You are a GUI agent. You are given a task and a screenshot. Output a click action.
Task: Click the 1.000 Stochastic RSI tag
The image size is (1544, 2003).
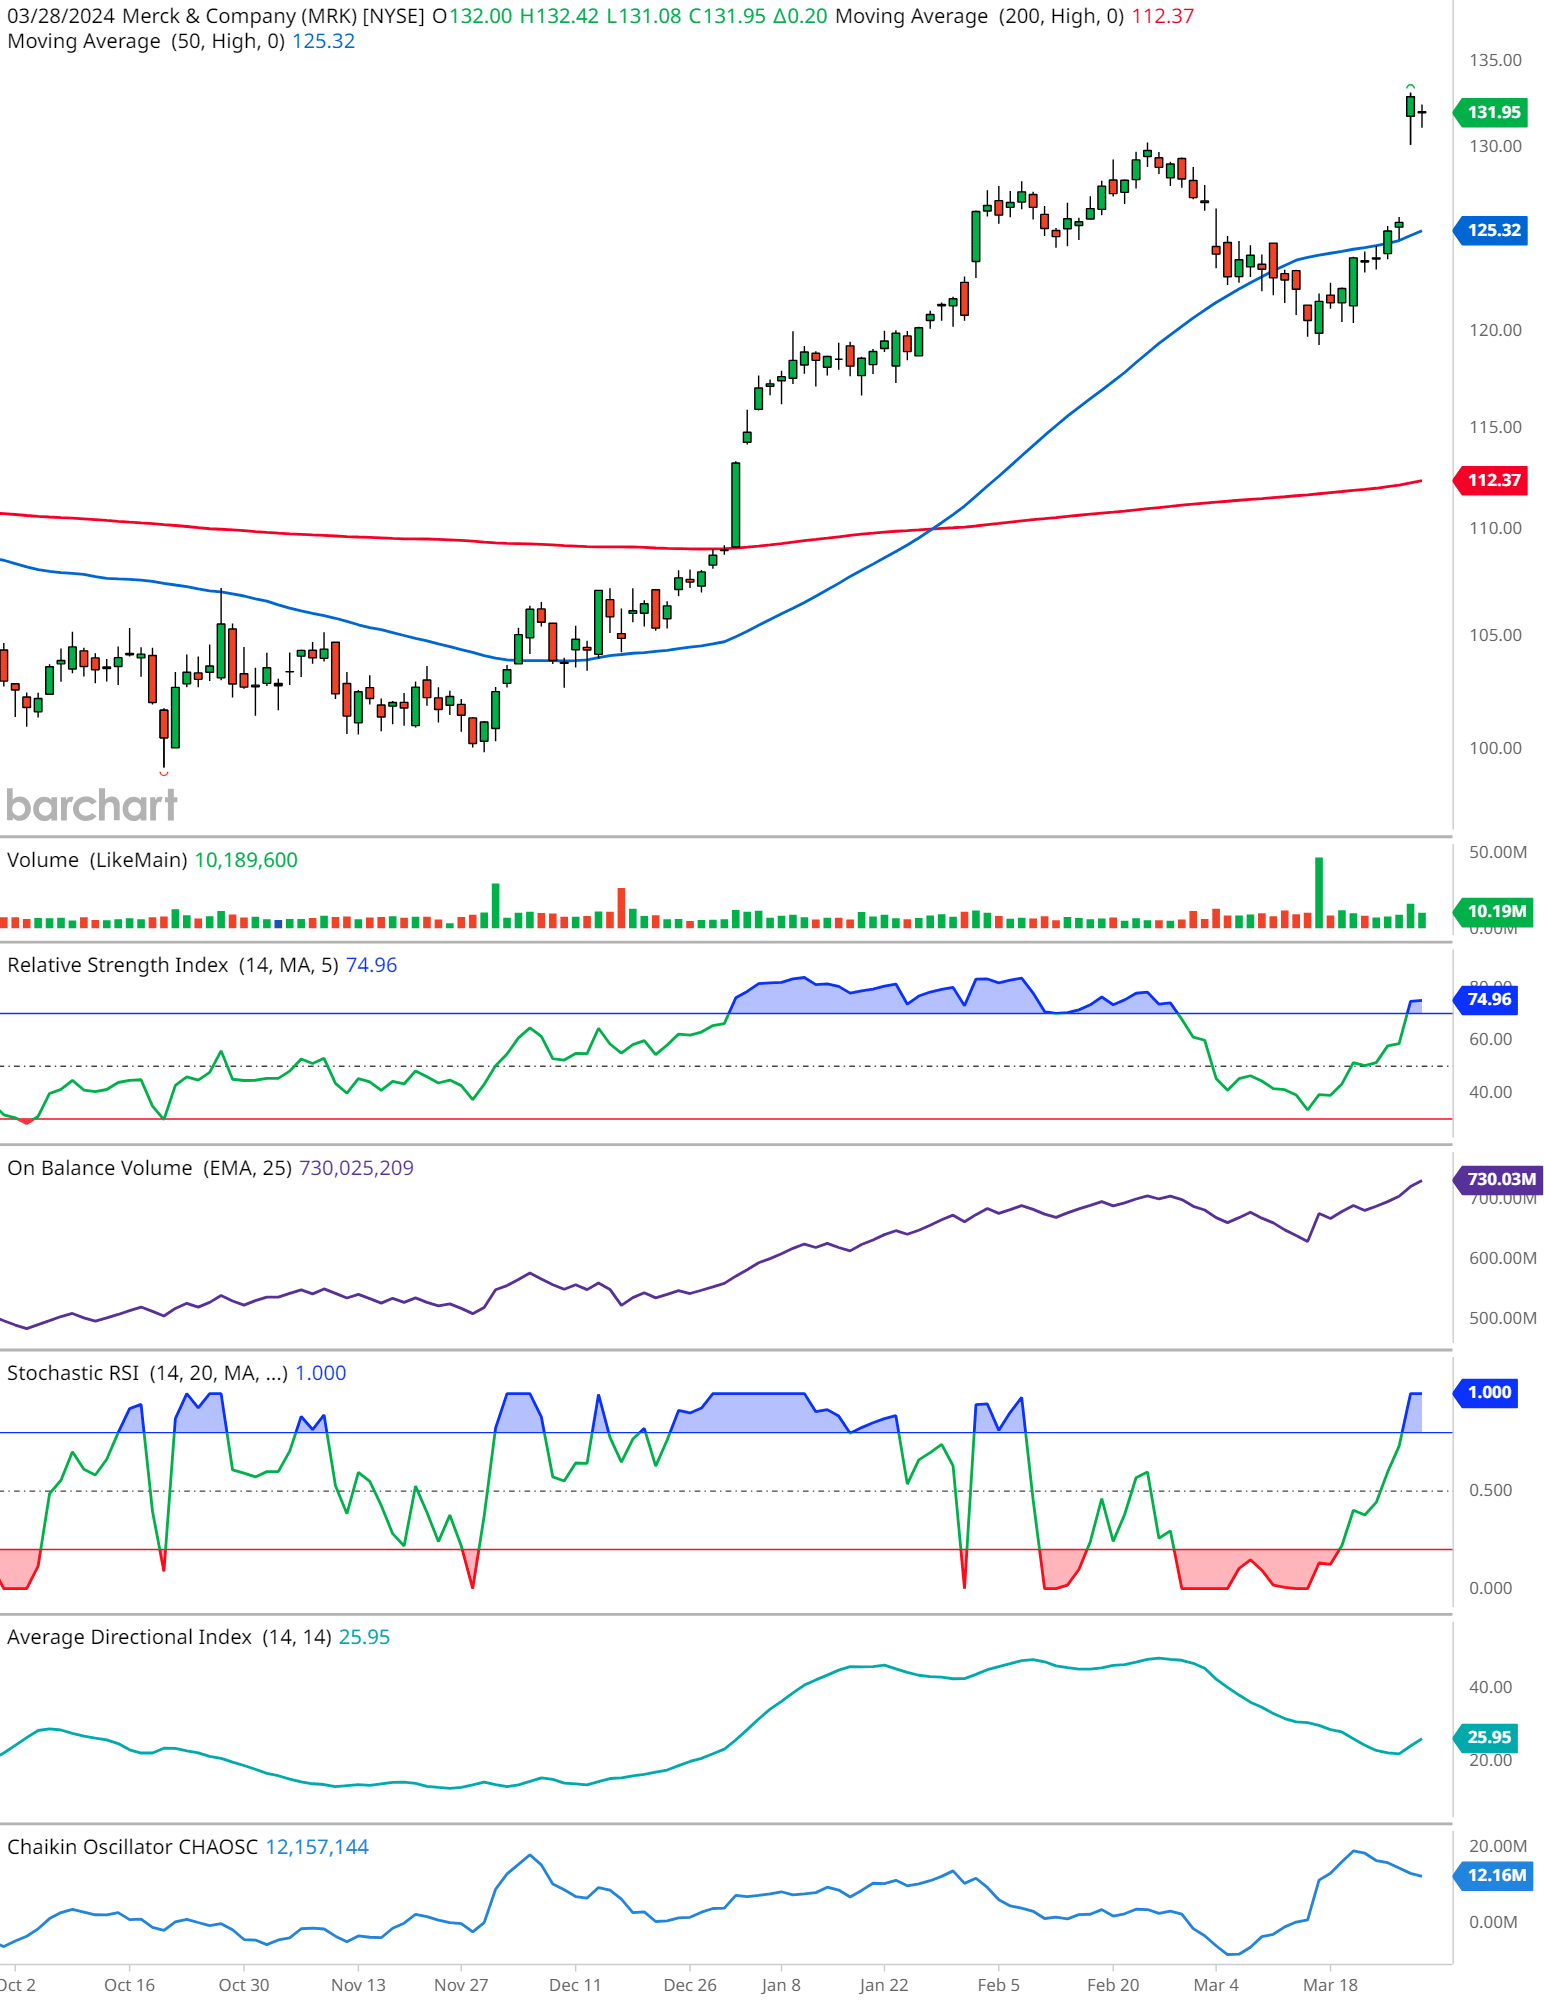[x=1487, y=1392]
